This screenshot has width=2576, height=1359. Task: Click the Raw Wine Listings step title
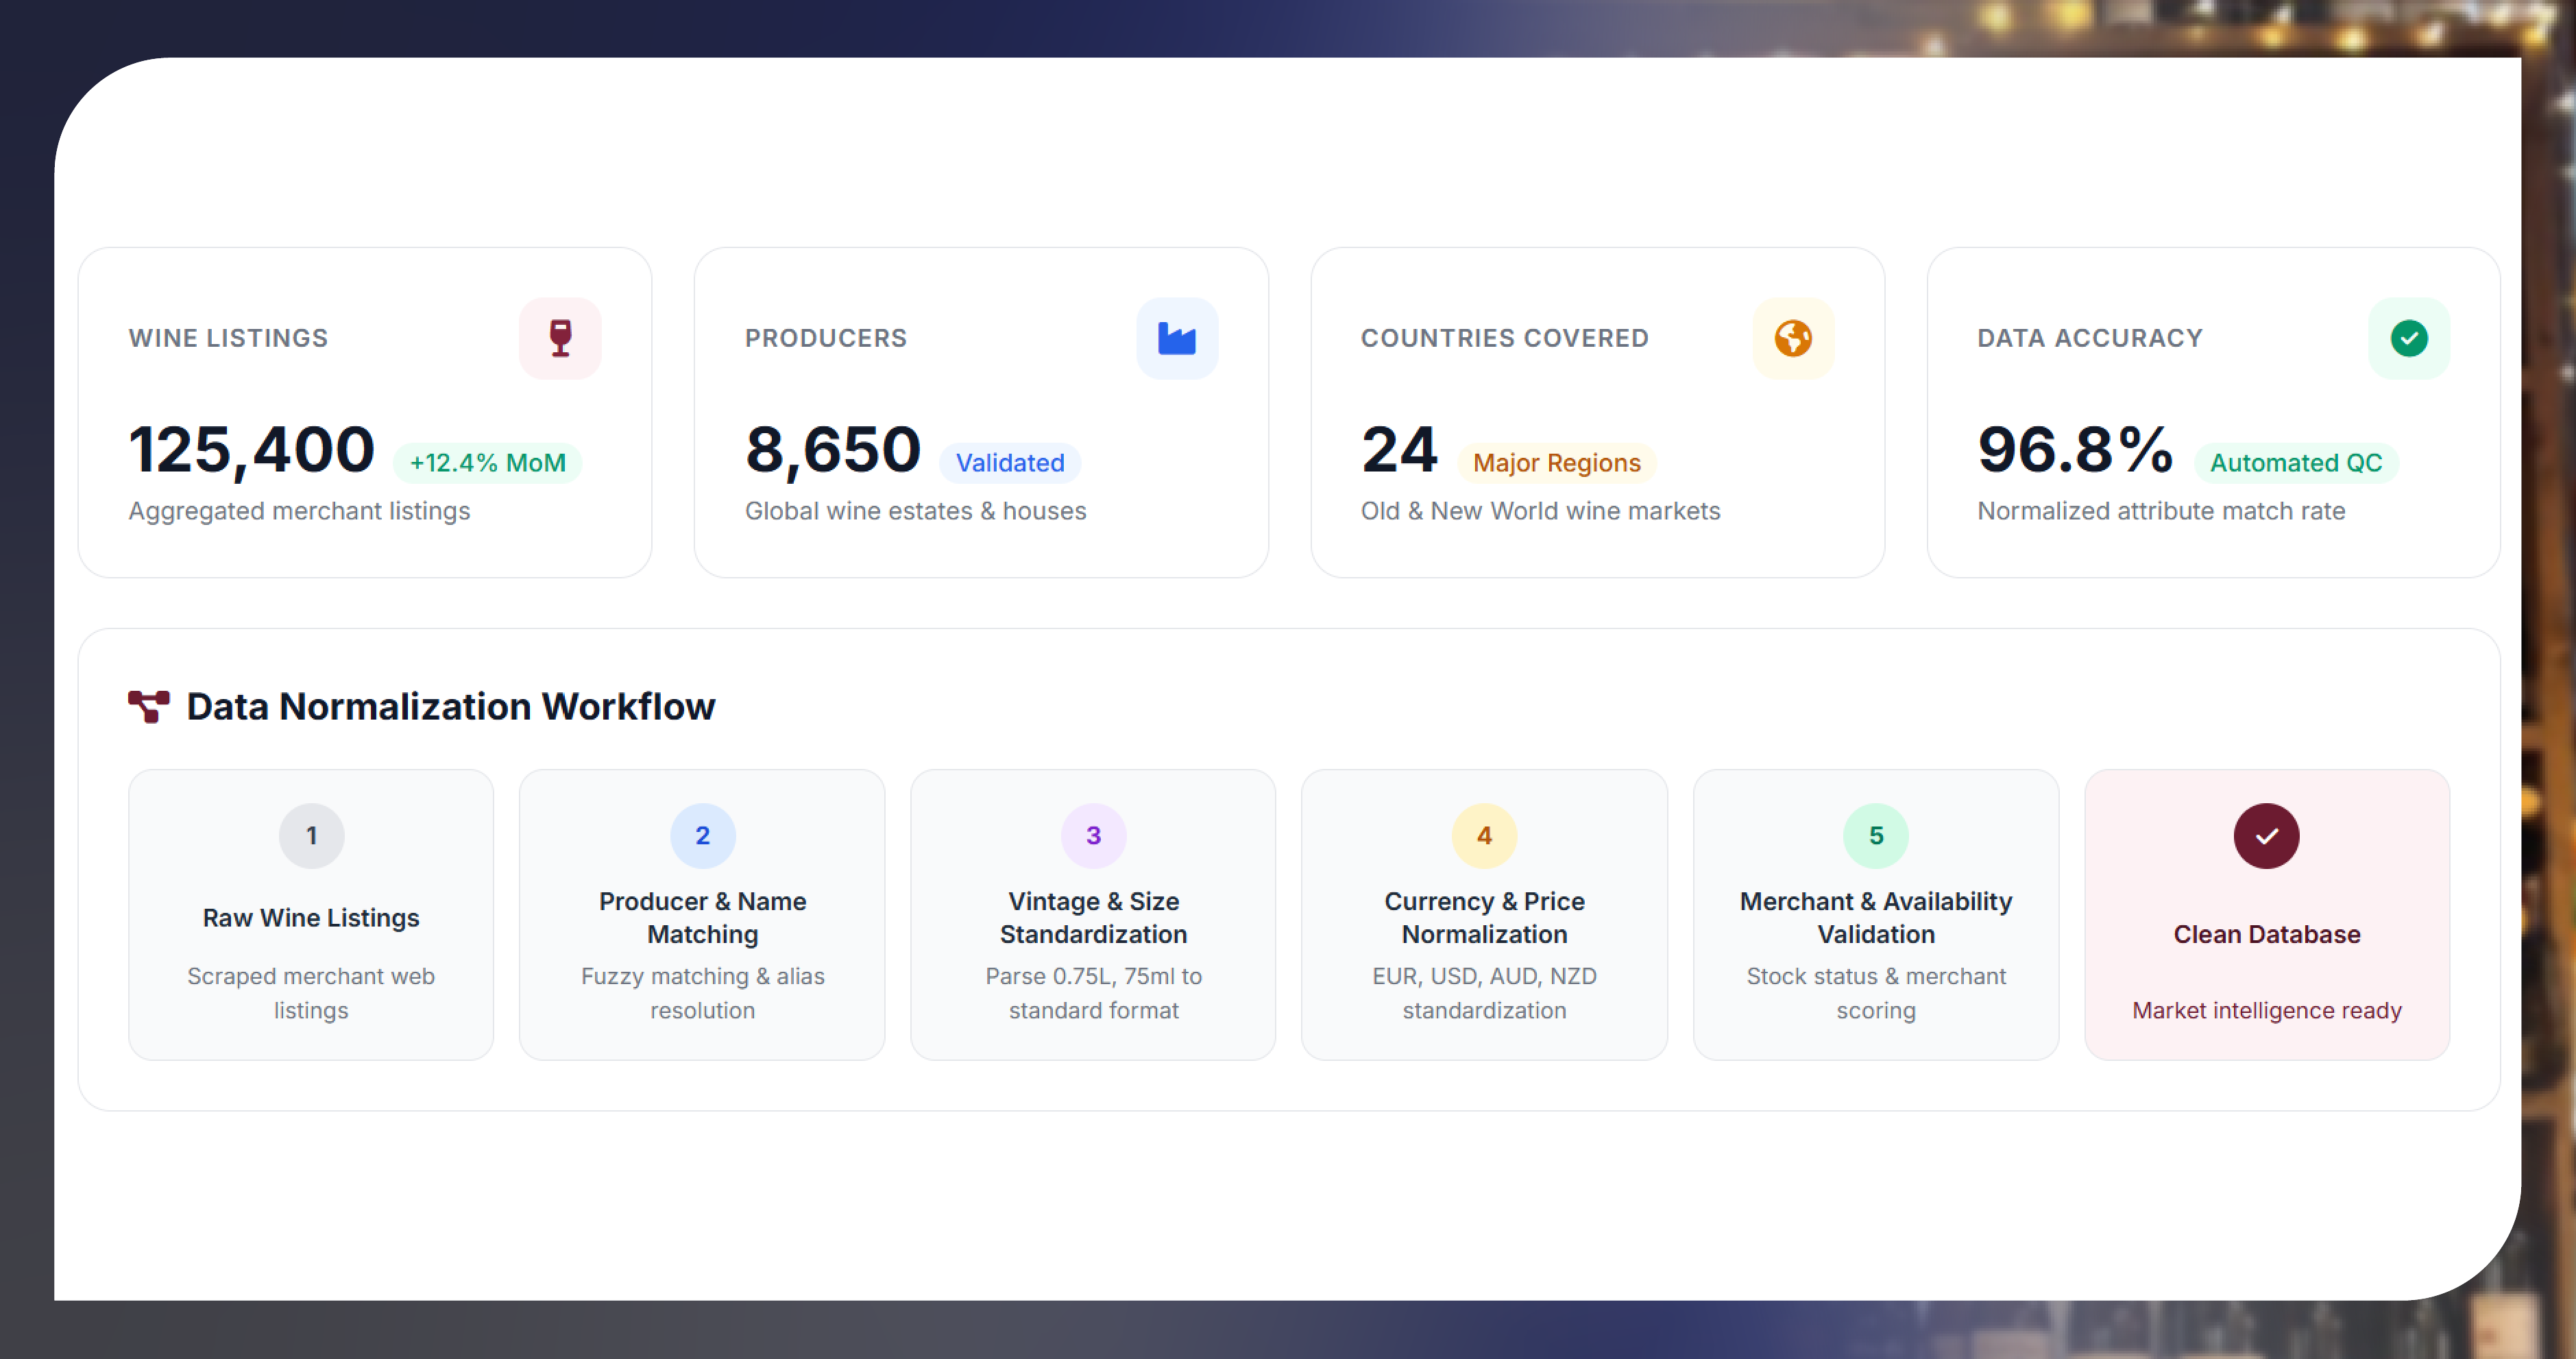(x=311, y=918)
